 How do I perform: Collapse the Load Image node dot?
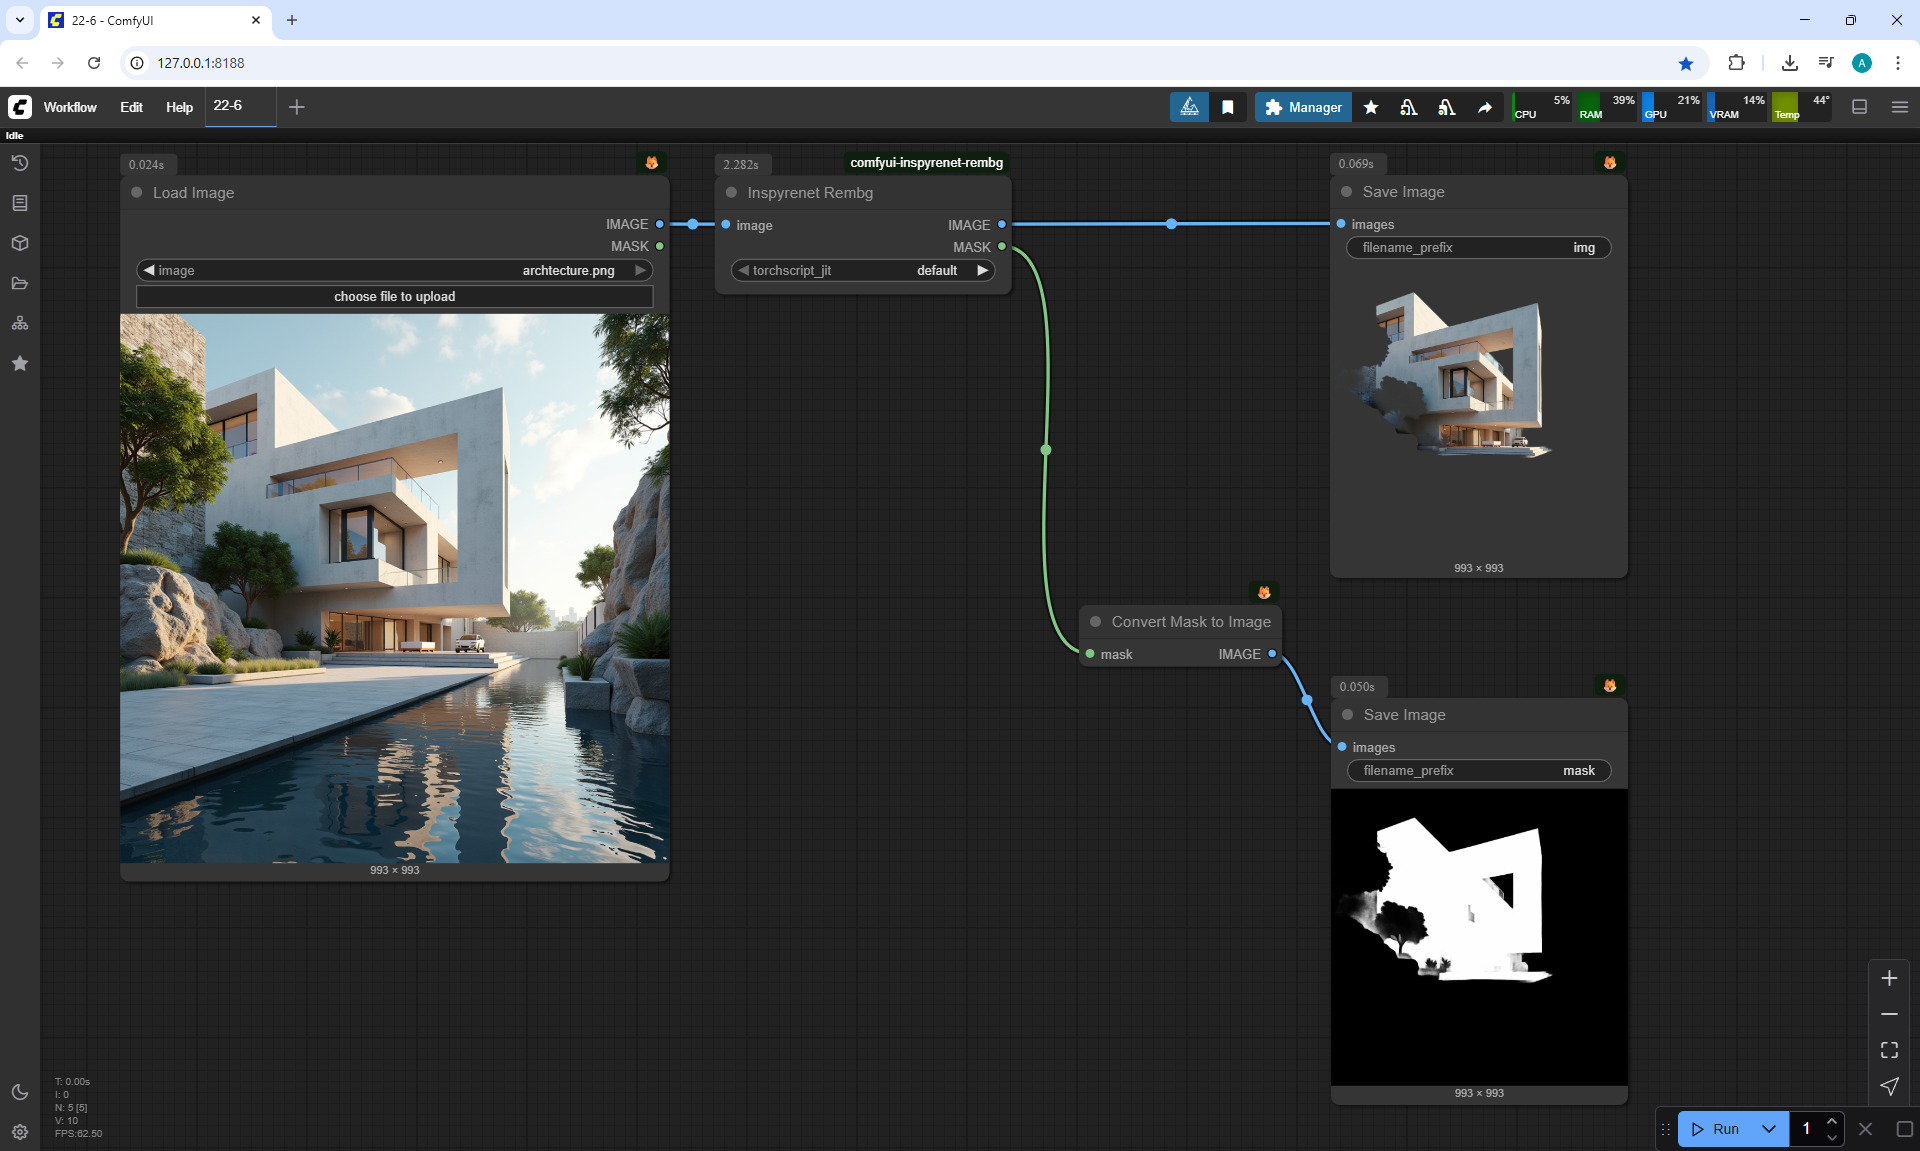(137, 192)
